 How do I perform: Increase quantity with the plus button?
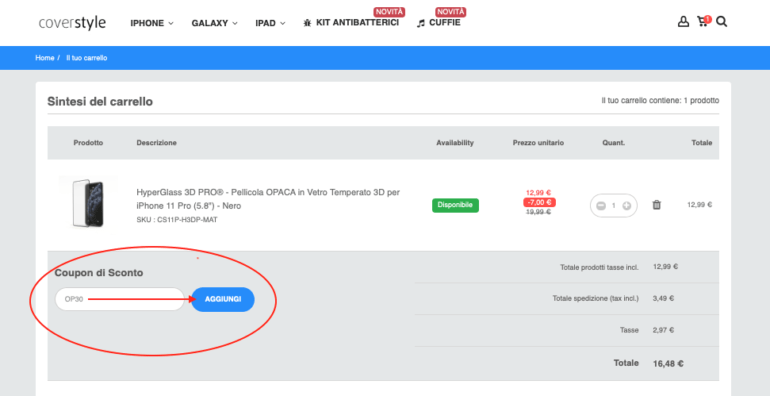[x=627, y=206]
